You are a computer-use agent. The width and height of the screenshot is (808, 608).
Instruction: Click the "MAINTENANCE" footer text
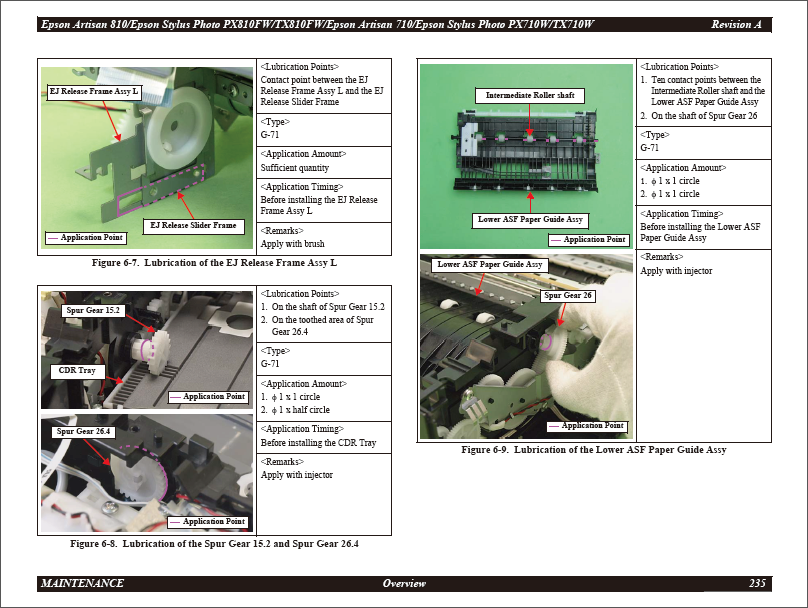point(83,583)
